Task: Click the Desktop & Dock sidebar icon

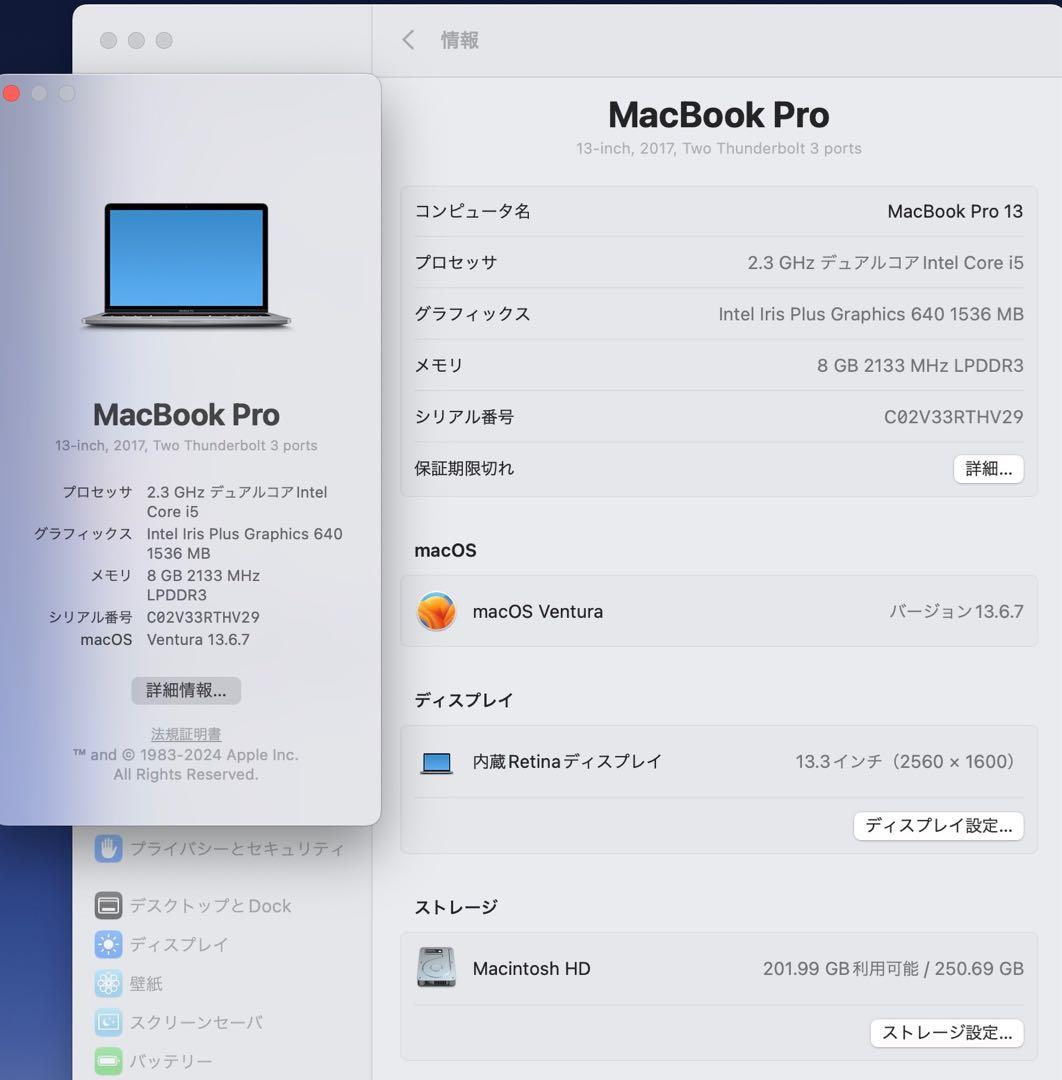Action: (x=107, y=906)
